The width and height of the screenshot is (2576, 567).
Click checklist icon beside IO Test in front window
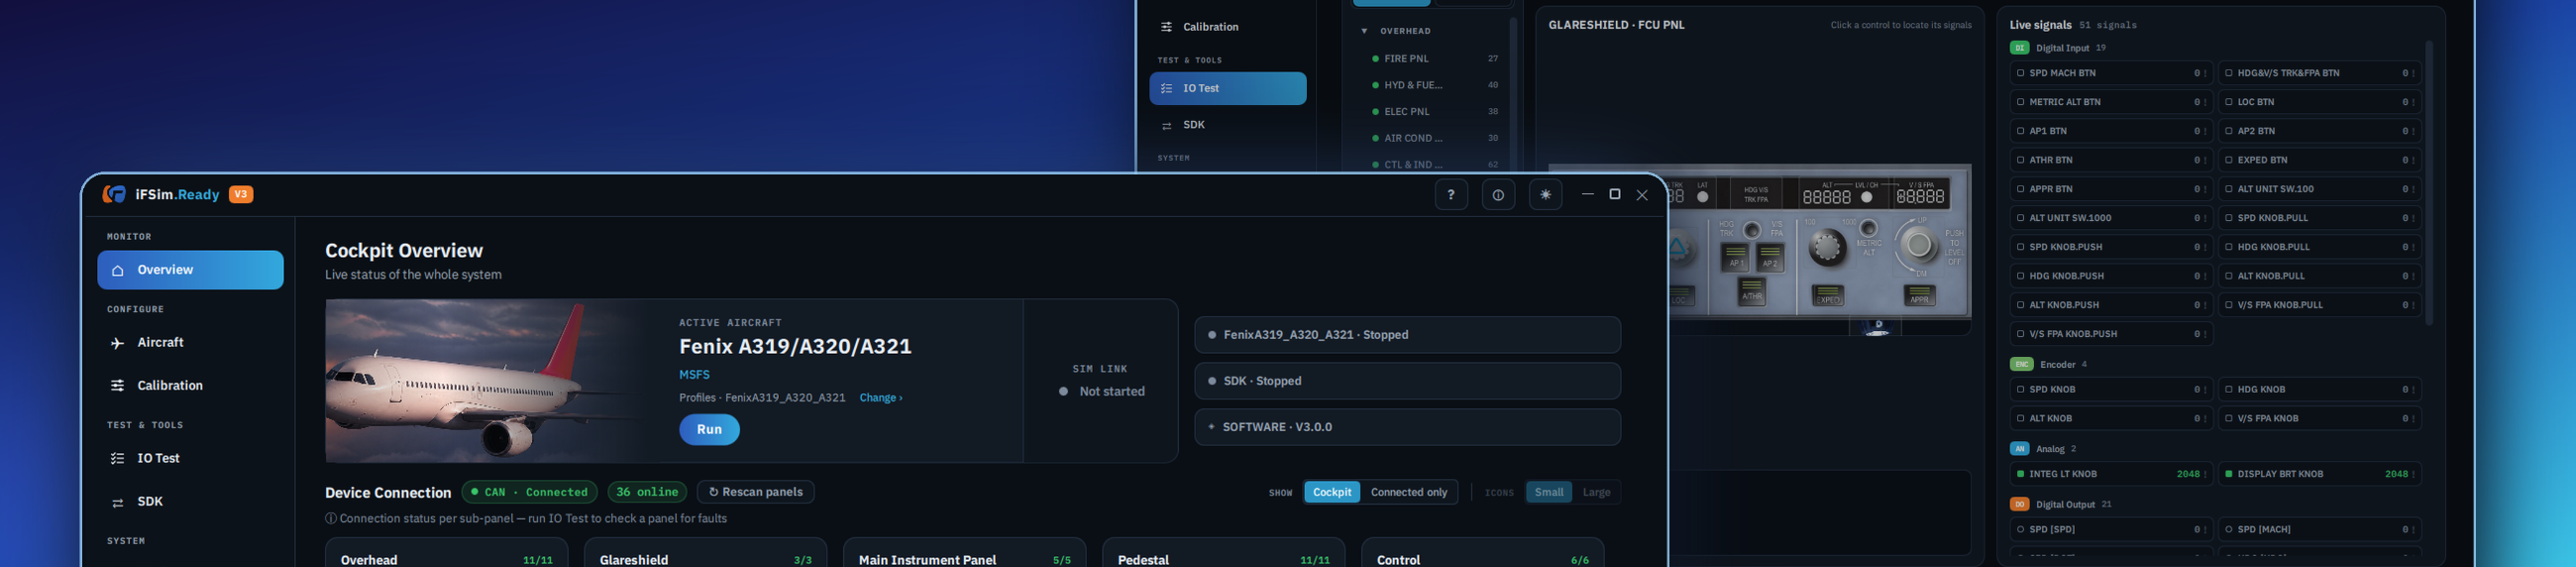pyautogui.click(x=118, y=459)
